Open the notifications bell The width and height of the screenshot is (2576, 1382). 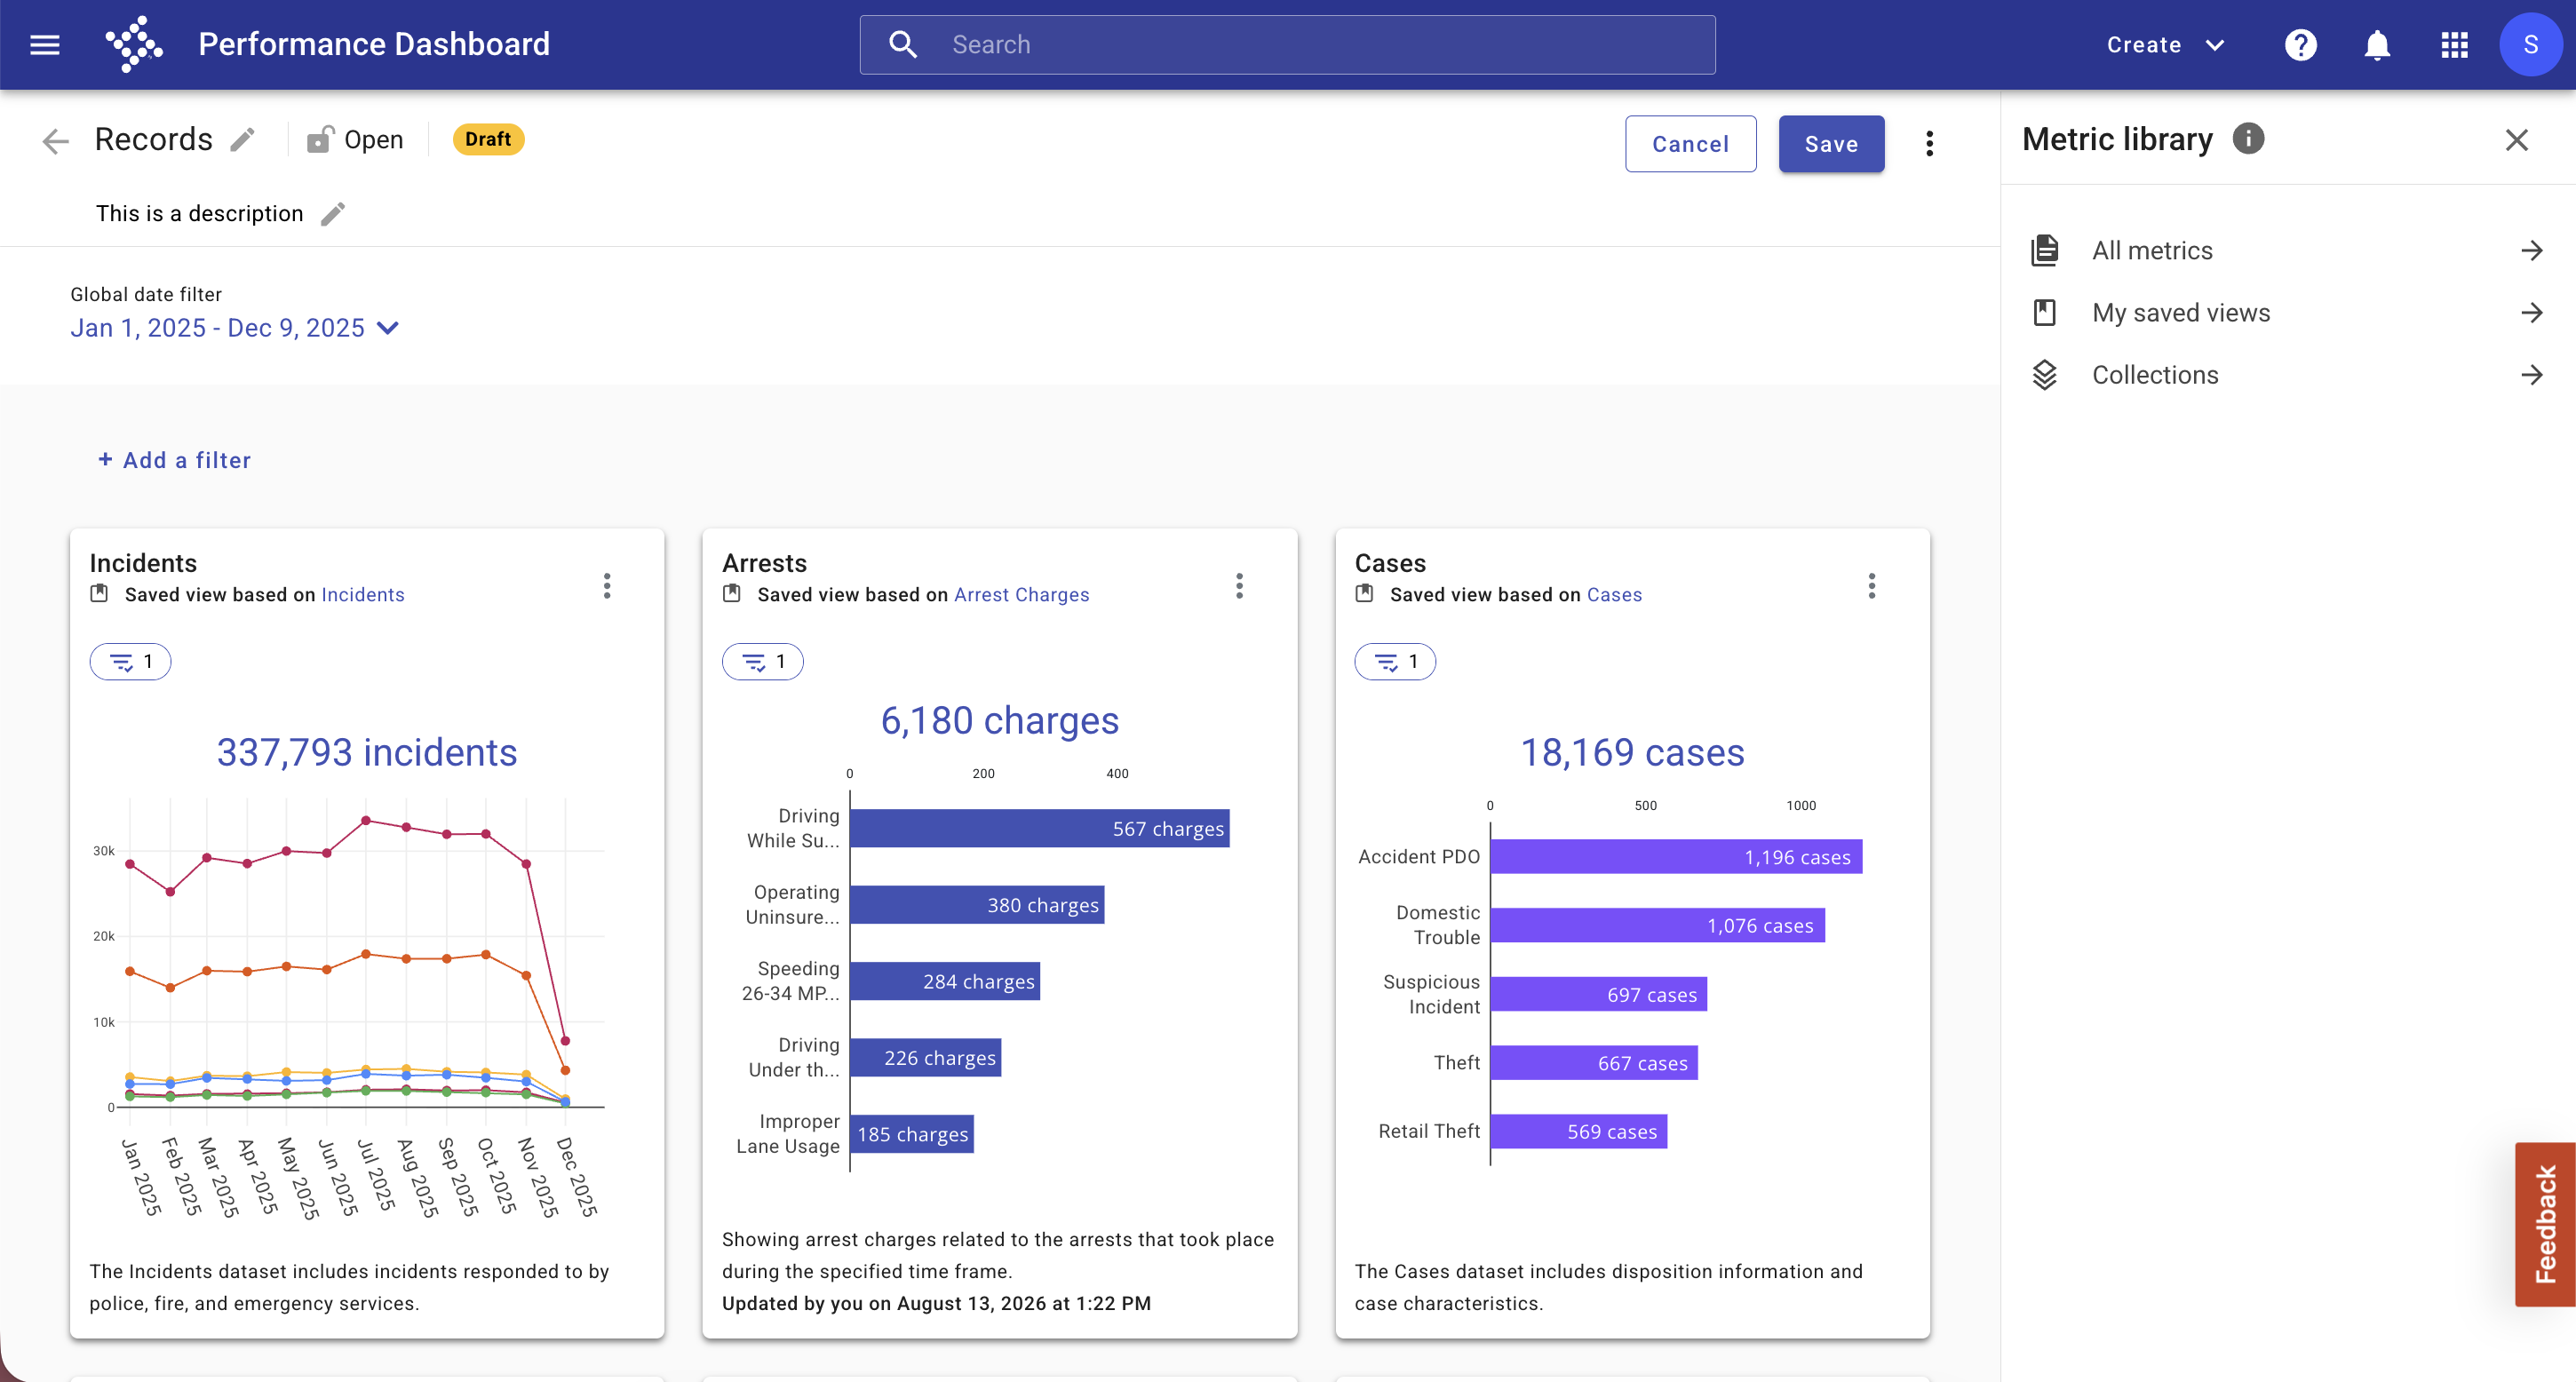[2377, 45]
